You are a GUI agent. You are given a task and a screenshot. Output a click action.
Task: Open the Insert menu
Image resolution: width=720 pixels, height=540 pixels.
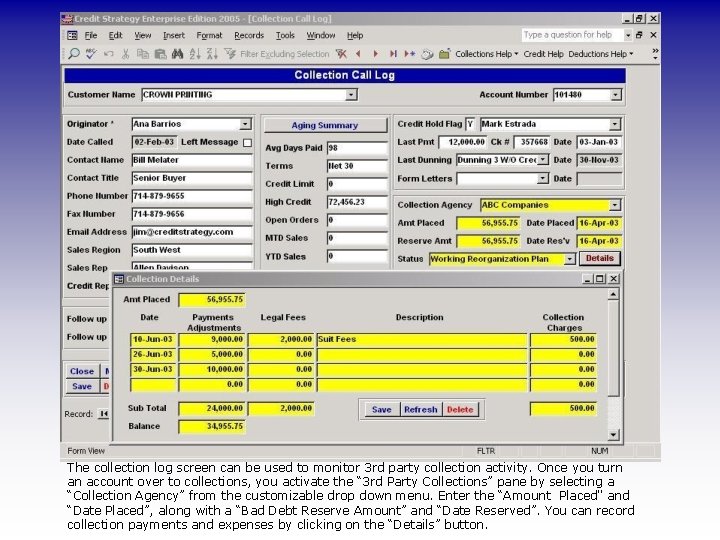(x=174, y=35)
